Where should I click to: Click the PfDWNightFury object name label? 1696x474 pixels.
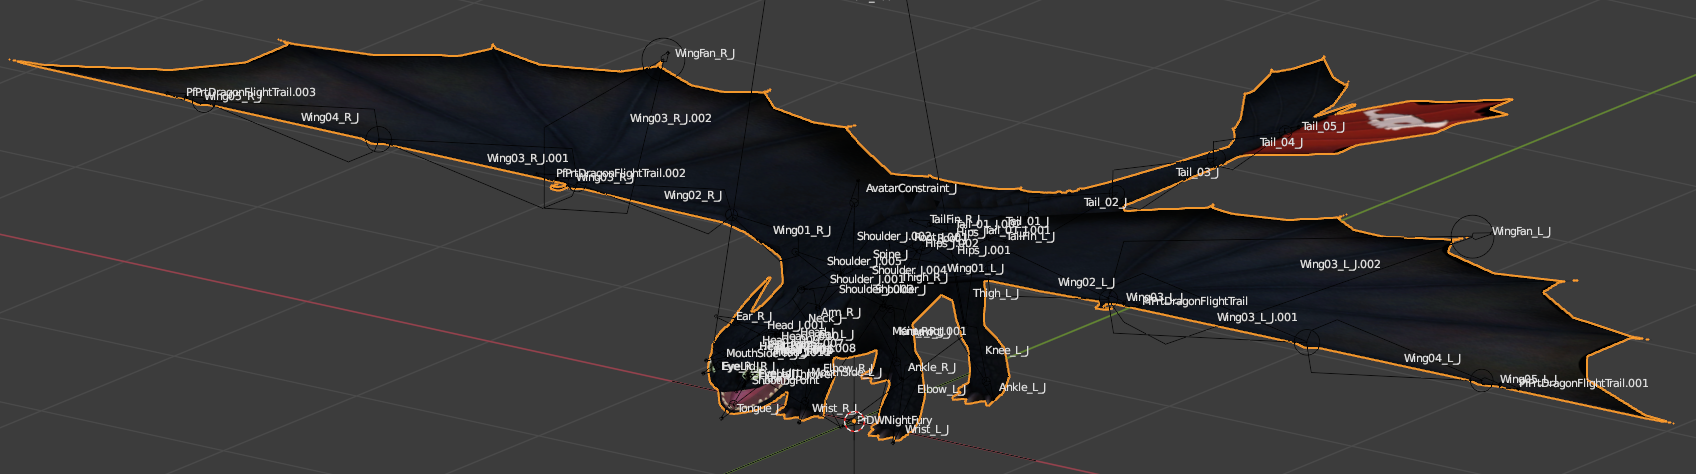tap(895, 421)
